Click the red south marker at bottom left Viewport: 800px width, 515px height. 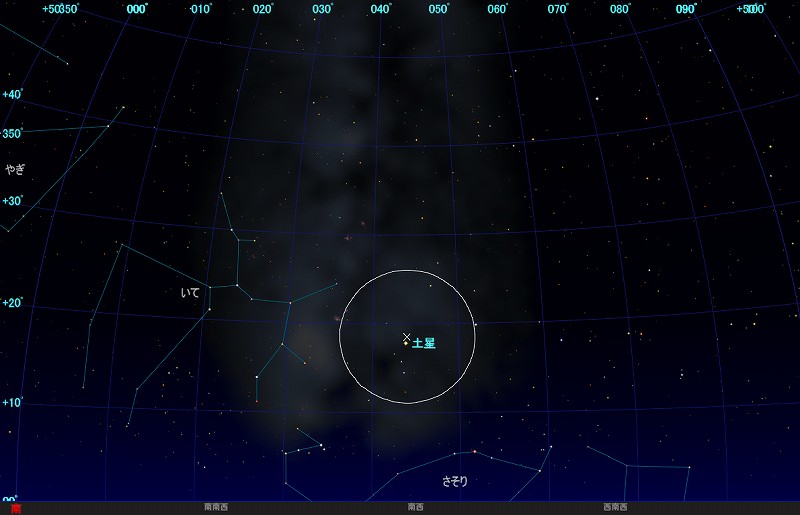tap(15, 508)
